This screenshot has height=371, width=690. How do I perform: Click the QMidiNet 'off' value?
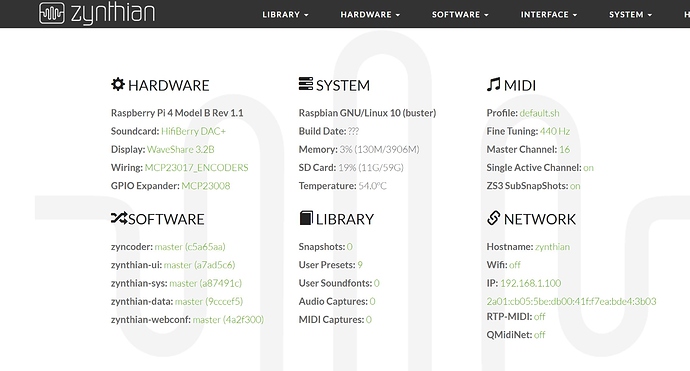[x=540, y=335]
